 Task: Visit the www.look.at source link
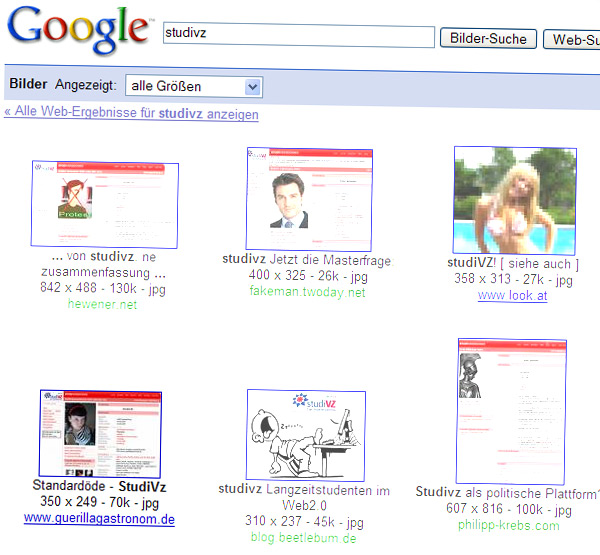point(513,296)
